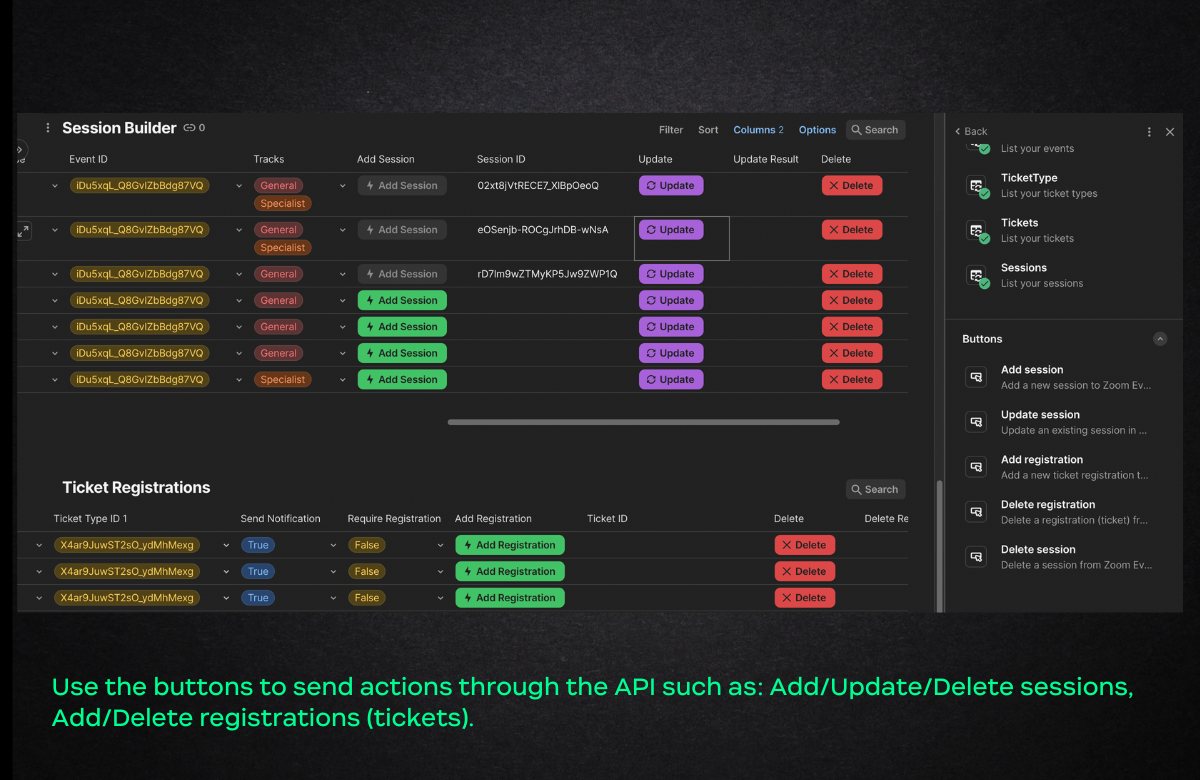Click the horizontal scrollbar under Session Builder
The image size is (1200, 780).
tap(643, 422)
